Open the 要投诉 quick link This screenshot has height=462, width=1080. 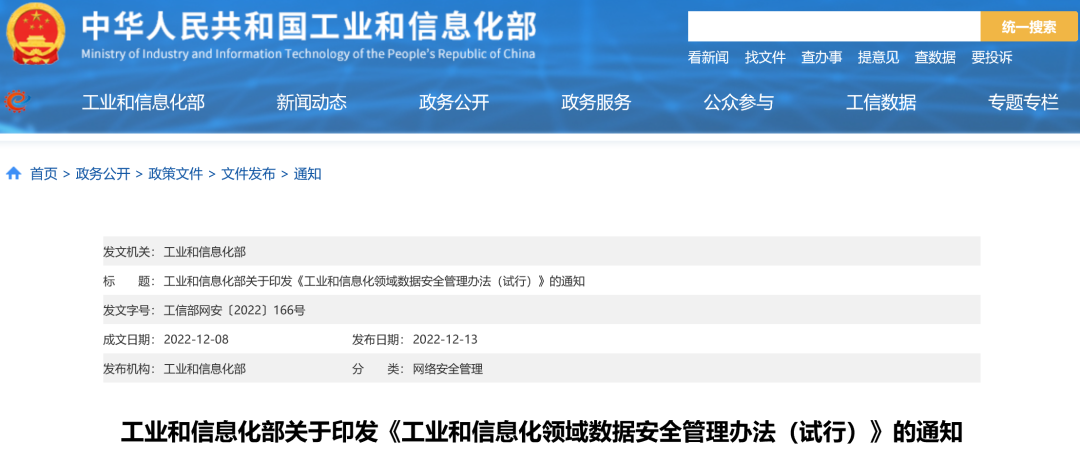point(992,58)
